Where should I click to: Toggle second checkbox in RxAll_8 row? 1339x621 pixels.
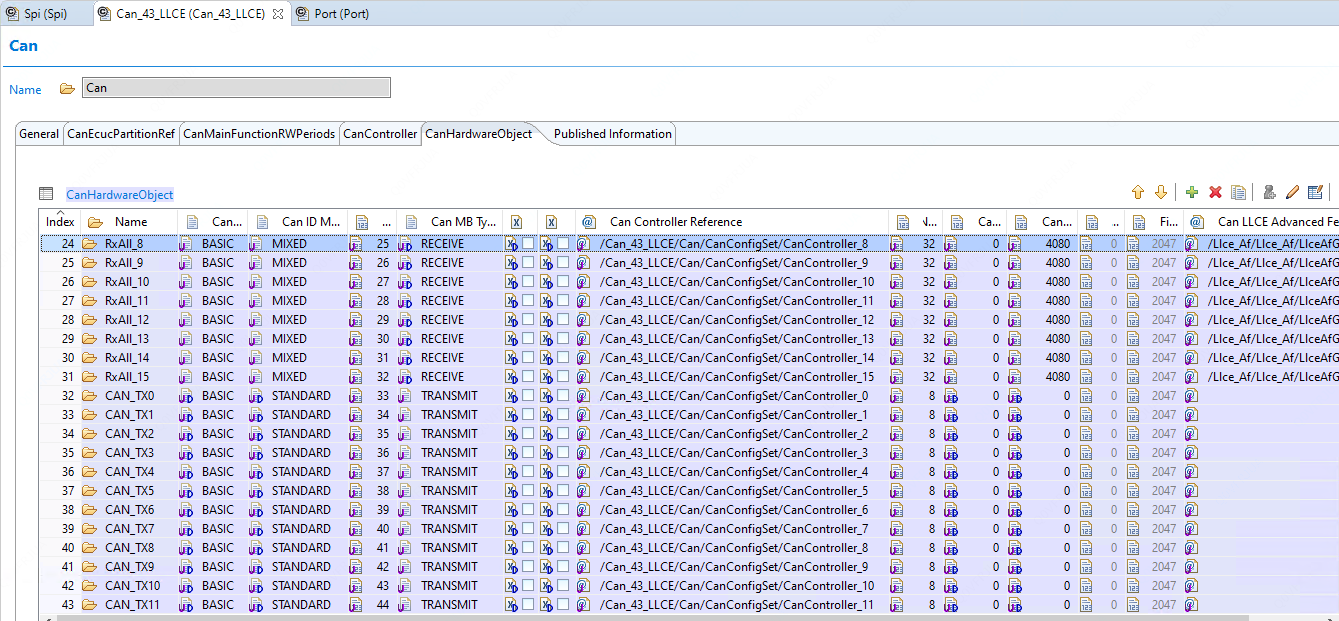pyautogui.click(x=563, y=244)
